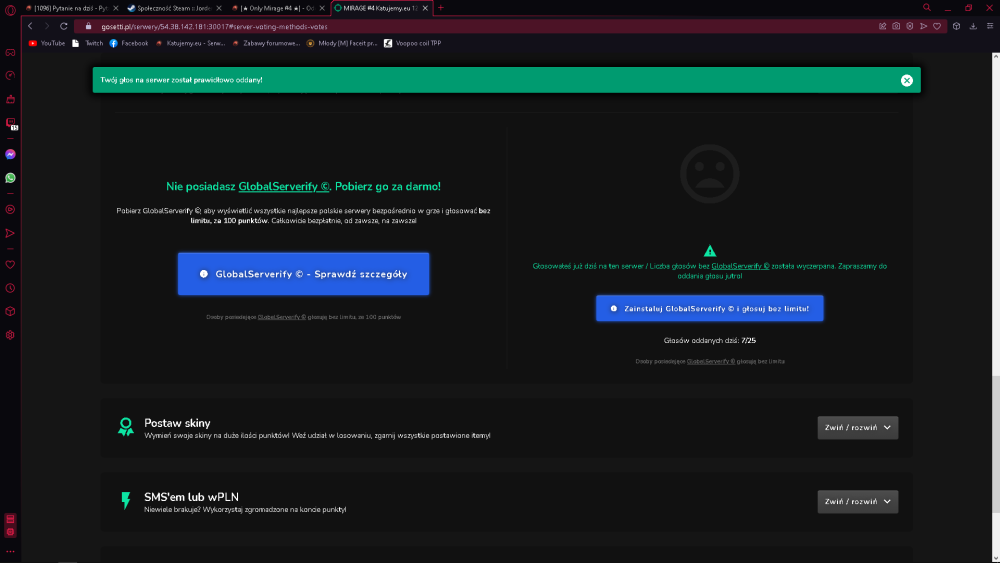Open the Twitch bookmark
The height and width of the screenshot is (563, 1000).
87,43
